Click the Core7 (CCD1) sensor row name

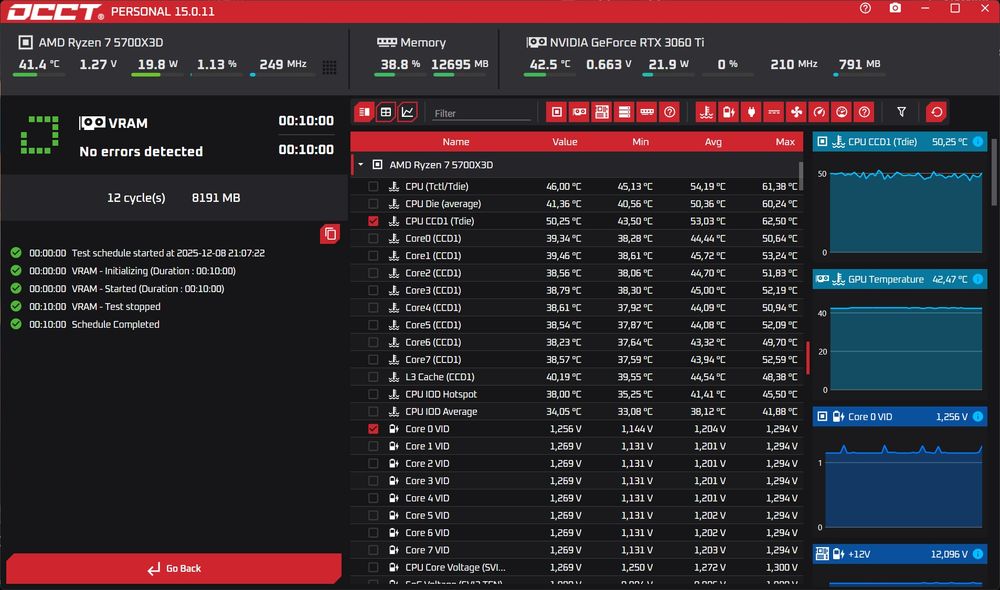coord(433,360)
